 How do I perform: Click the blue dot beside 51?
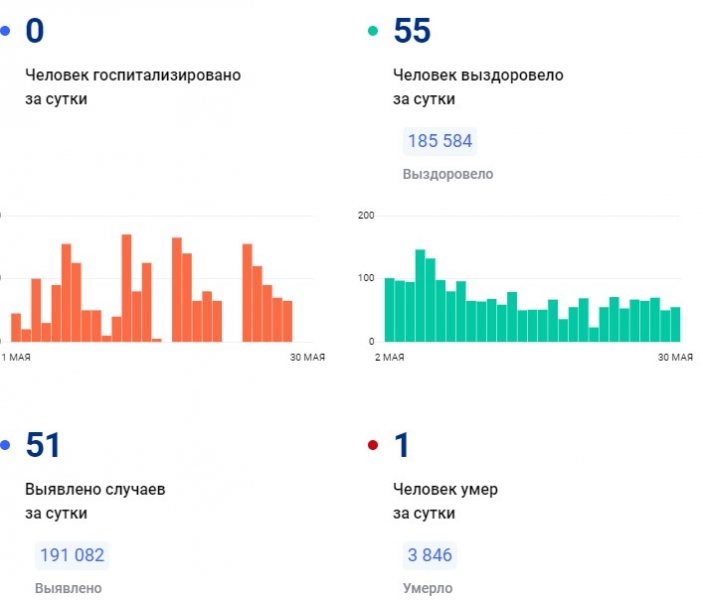pyautogui.click(x=5, y=446)
